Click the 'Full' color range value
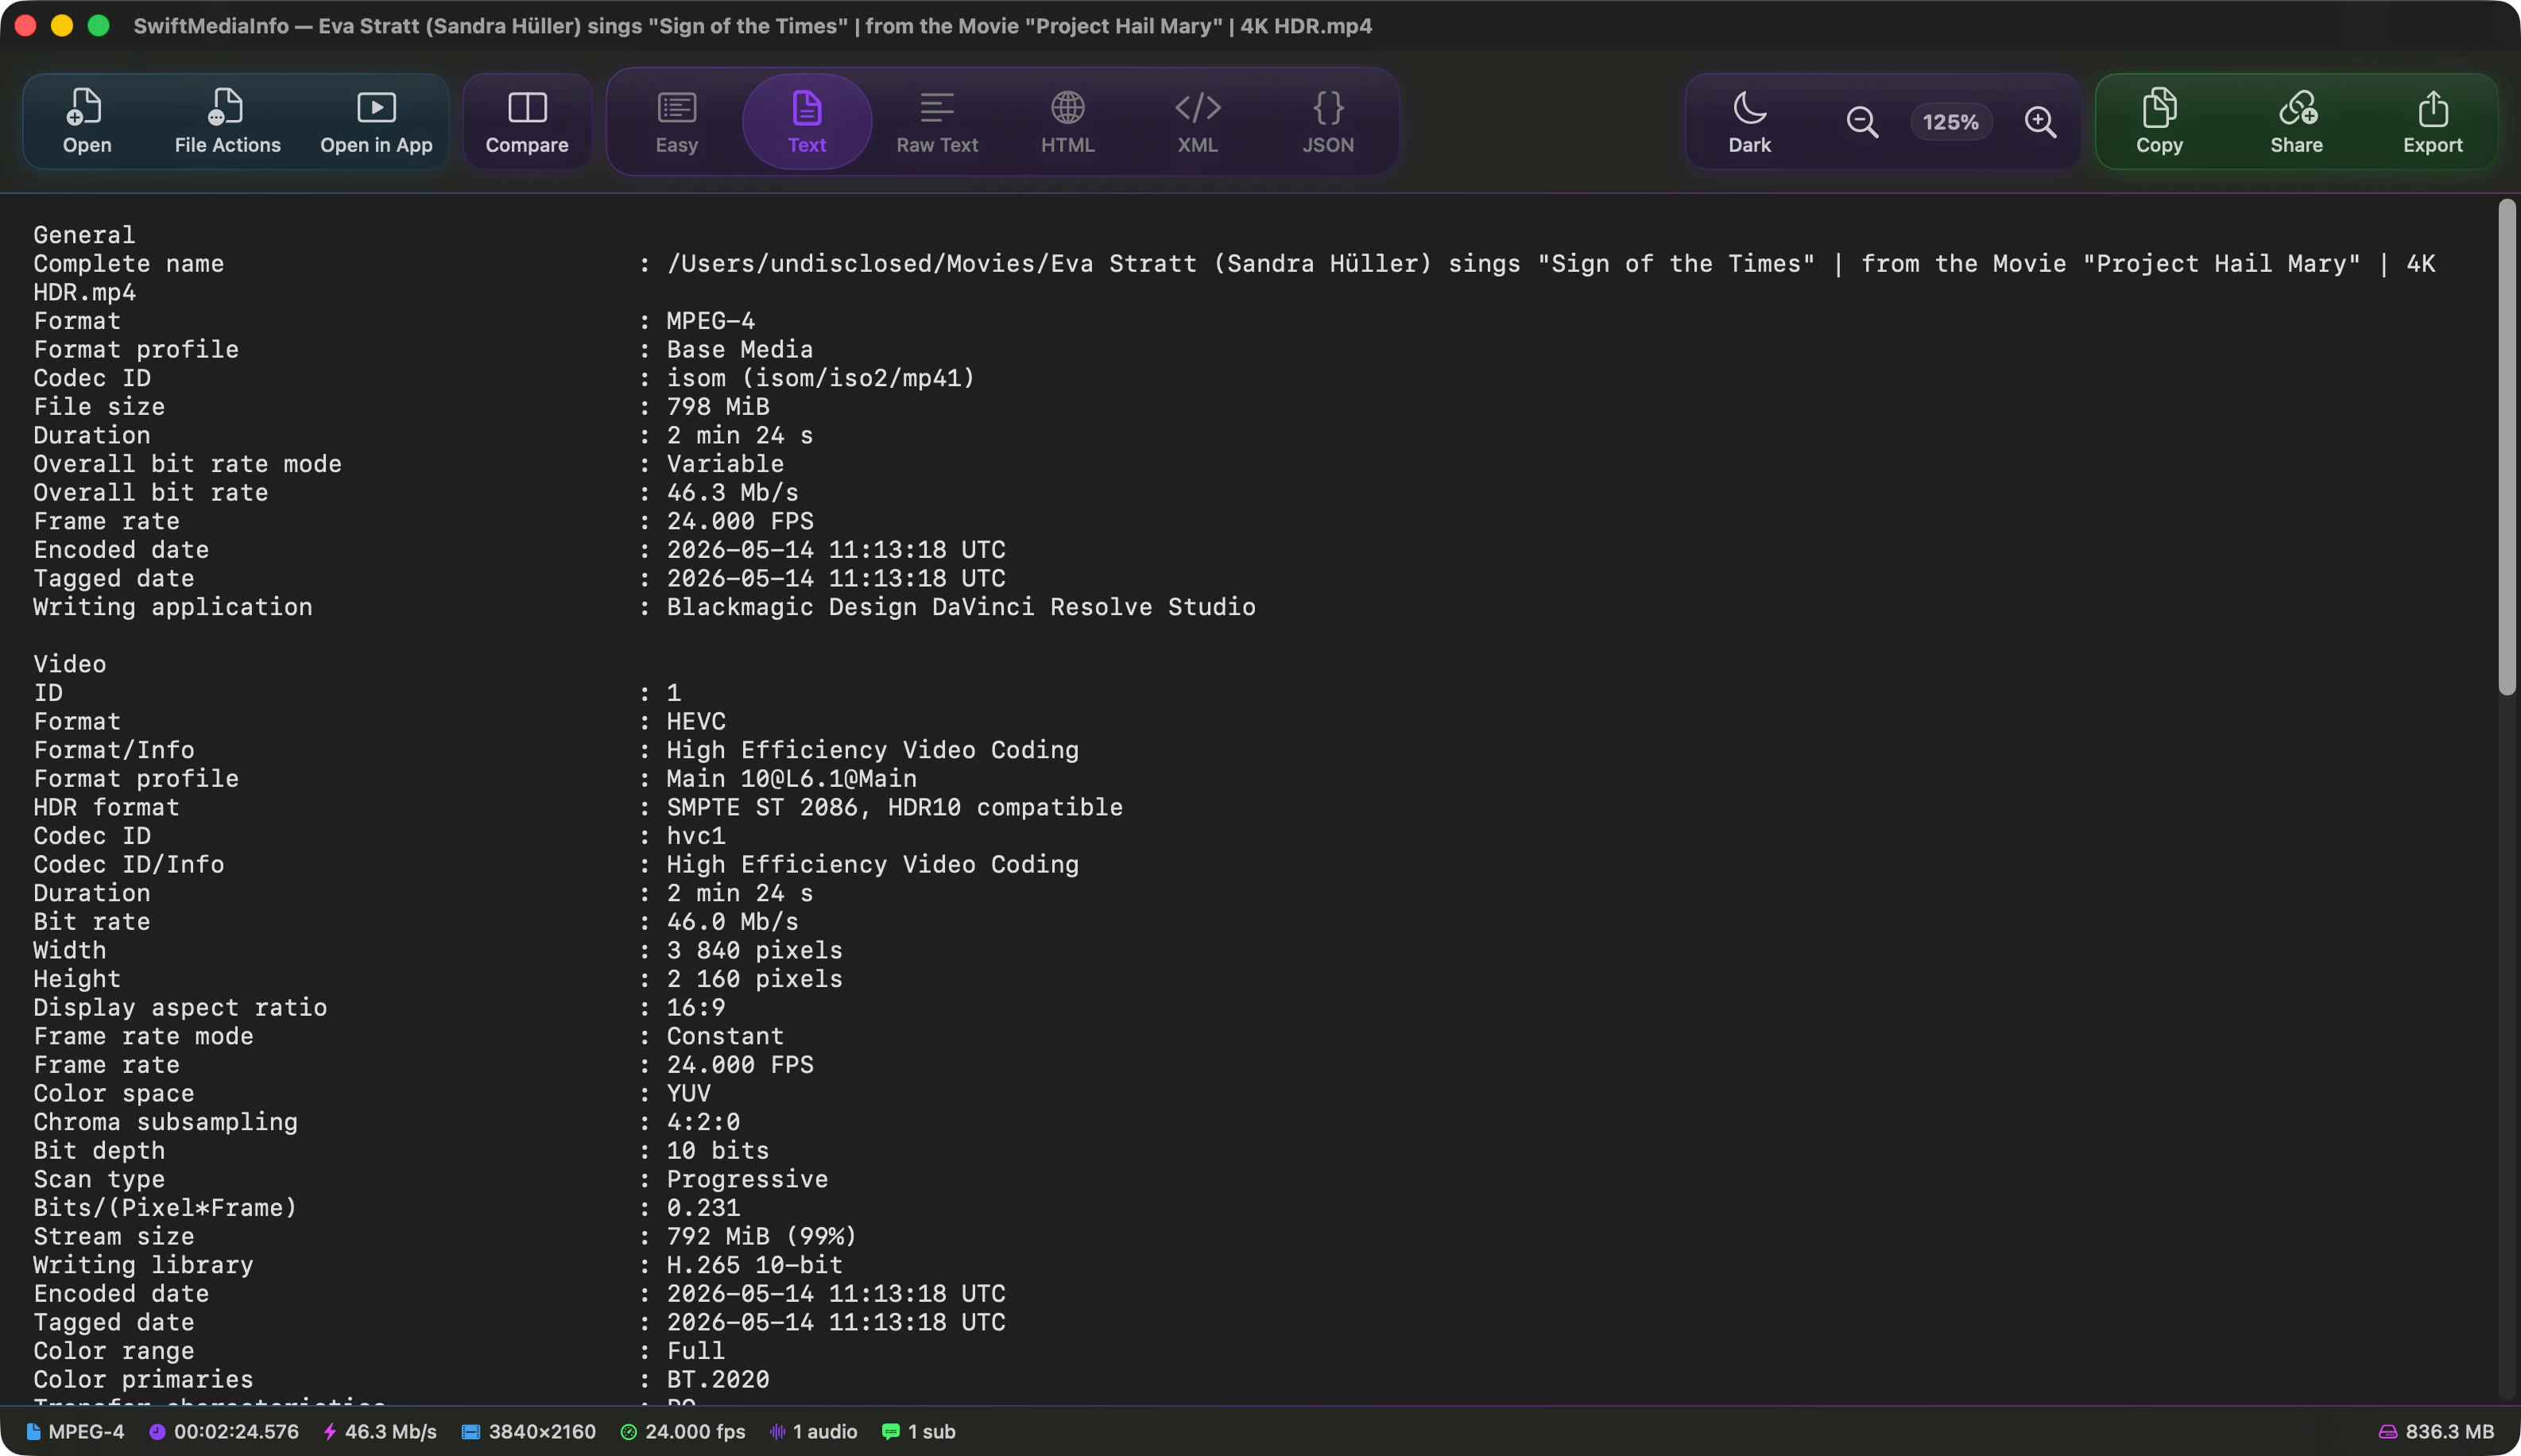Screen dimensions: 2521x1456 (x=696, y=1351)
